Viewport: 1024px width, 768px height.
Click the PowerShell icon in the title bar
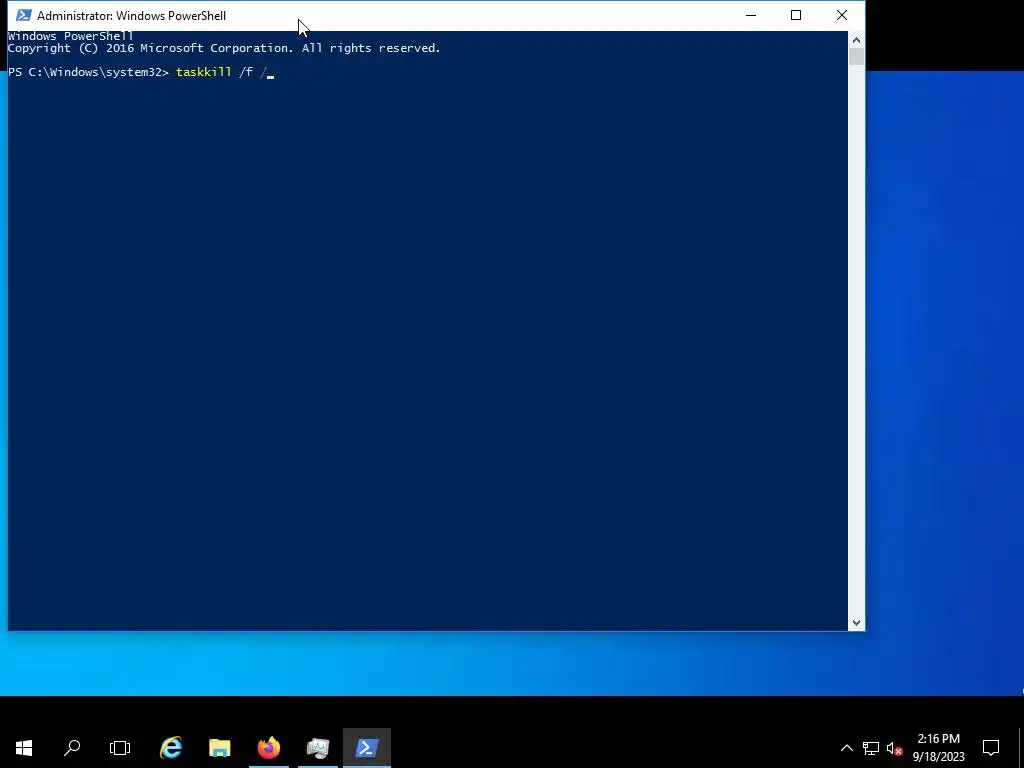24,15
